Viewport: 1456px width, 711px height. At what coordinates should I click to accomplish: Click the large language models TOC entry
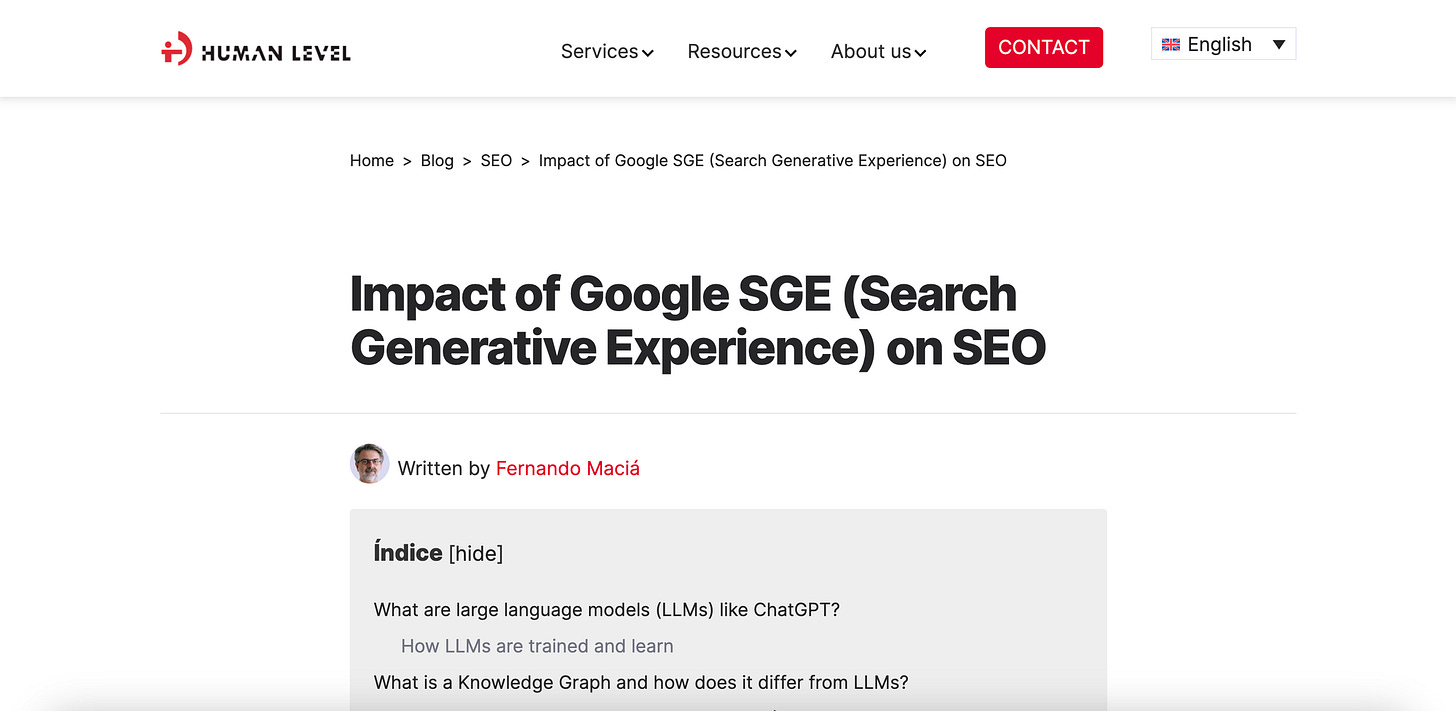point(606,609)
